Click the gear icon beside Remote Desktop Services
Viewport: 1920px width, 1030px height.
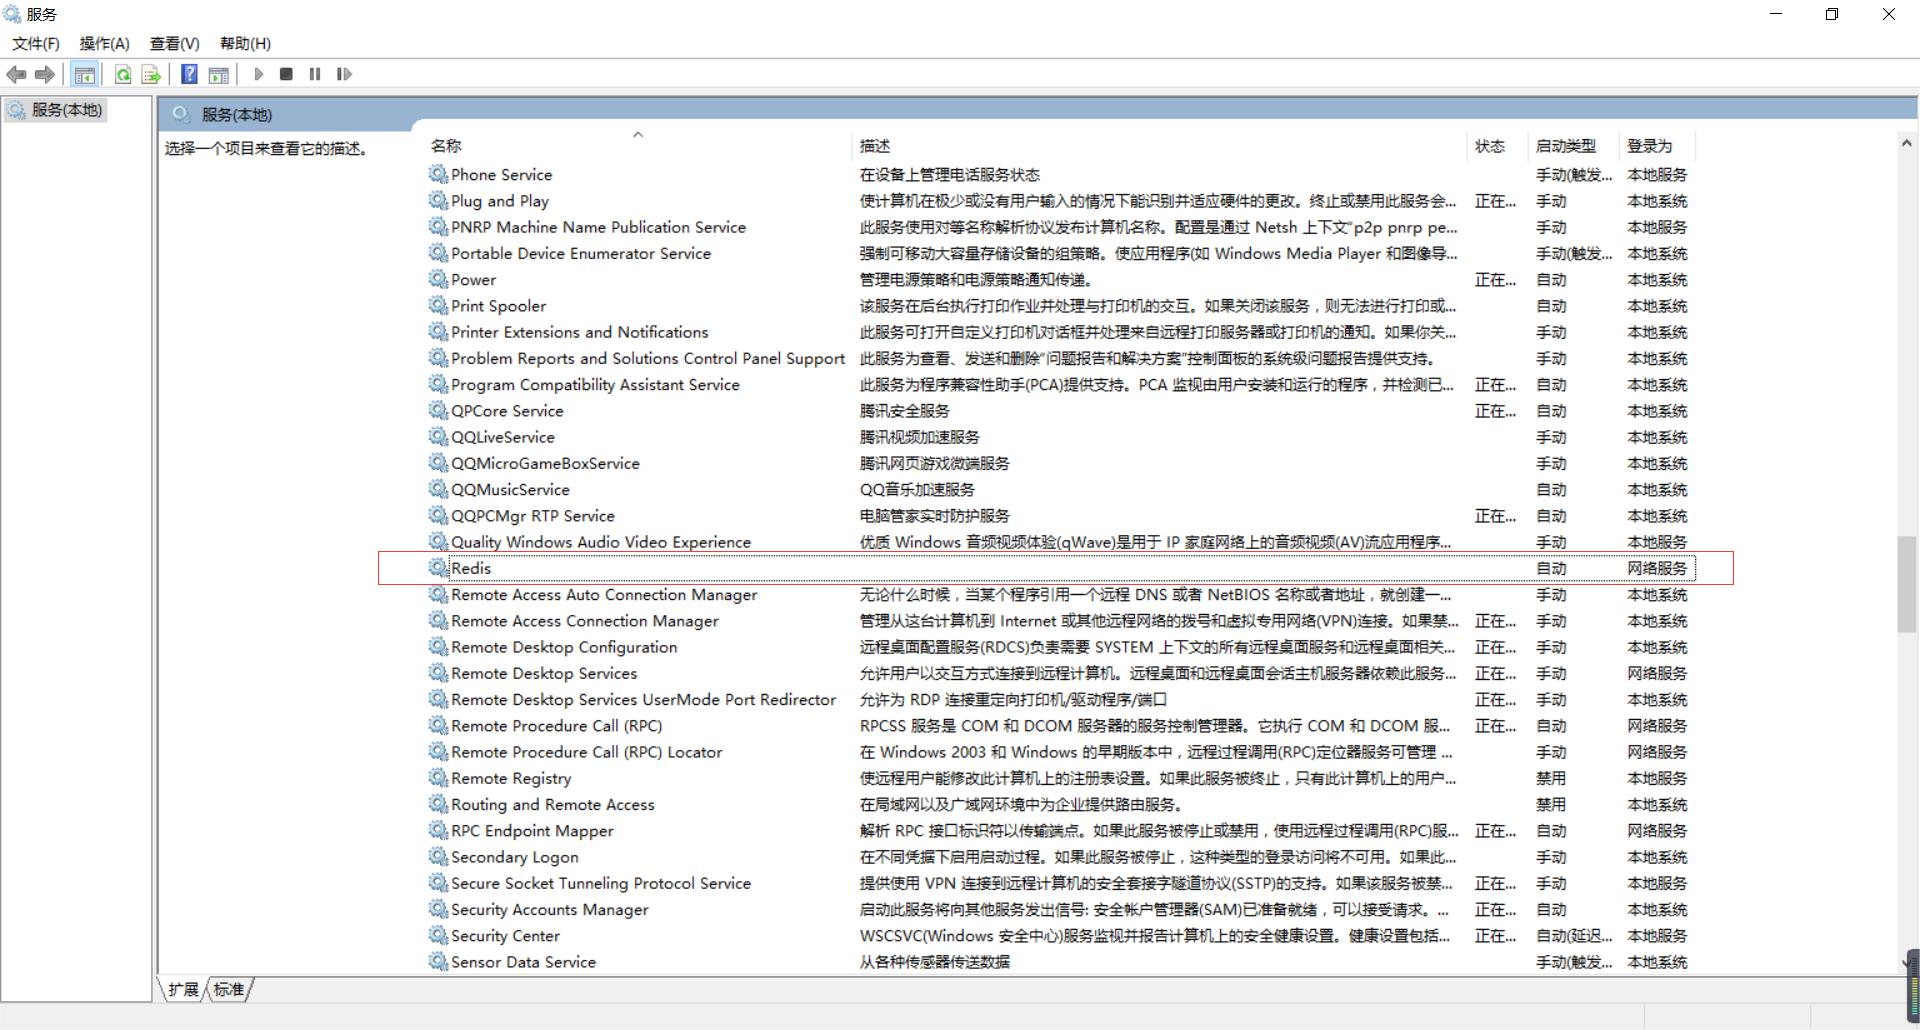coord(438,673)
